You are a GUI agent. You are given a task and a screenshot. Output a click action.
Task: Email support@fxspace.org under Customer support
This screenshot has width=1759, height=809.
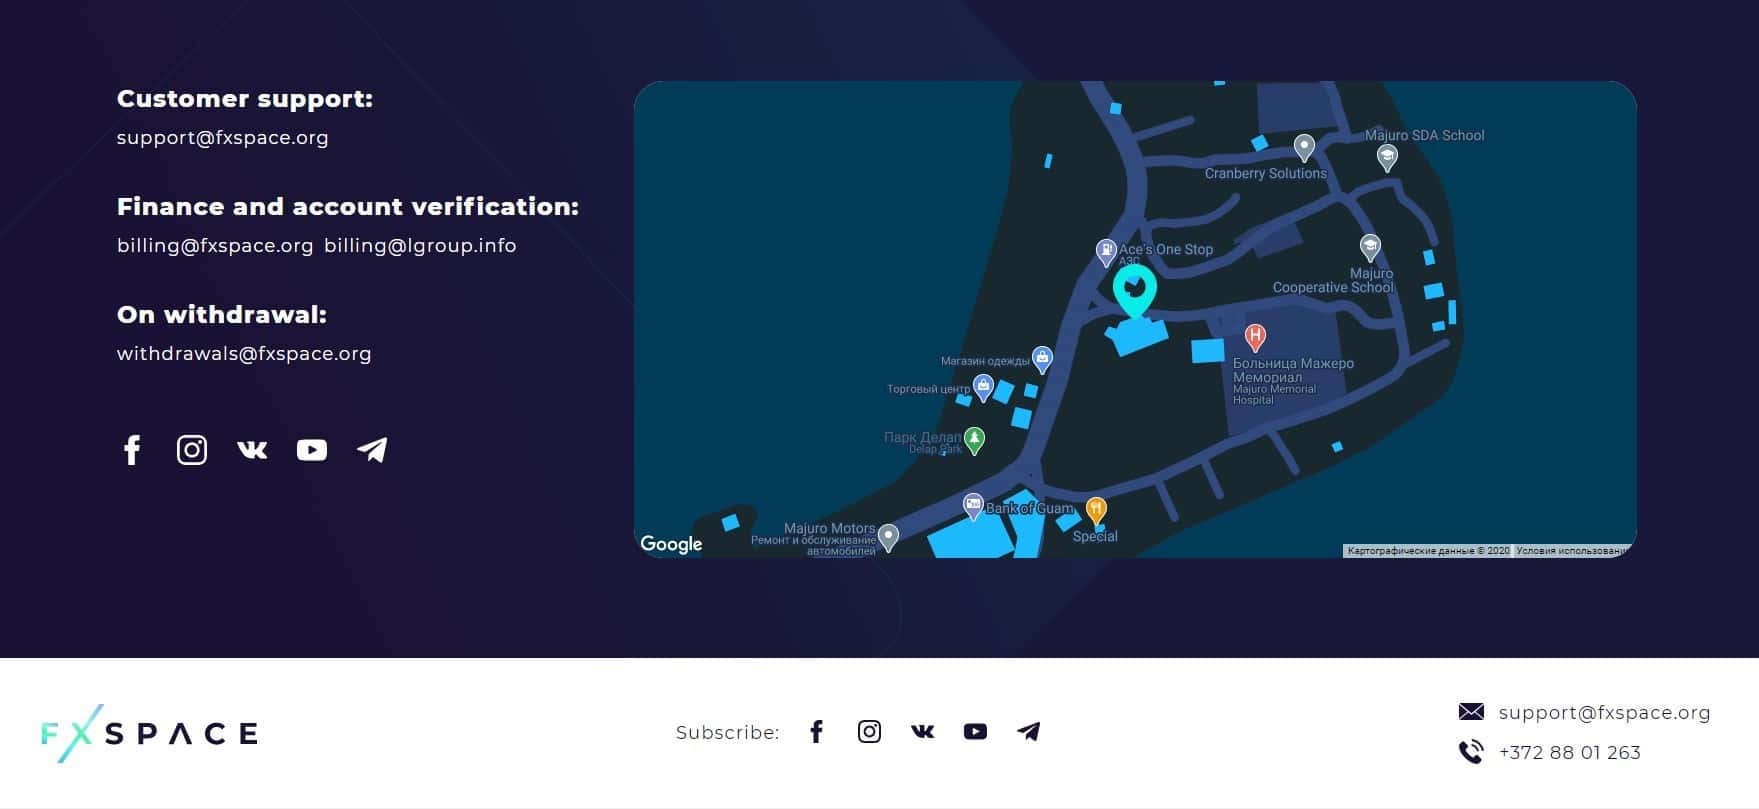pos(223,138)
